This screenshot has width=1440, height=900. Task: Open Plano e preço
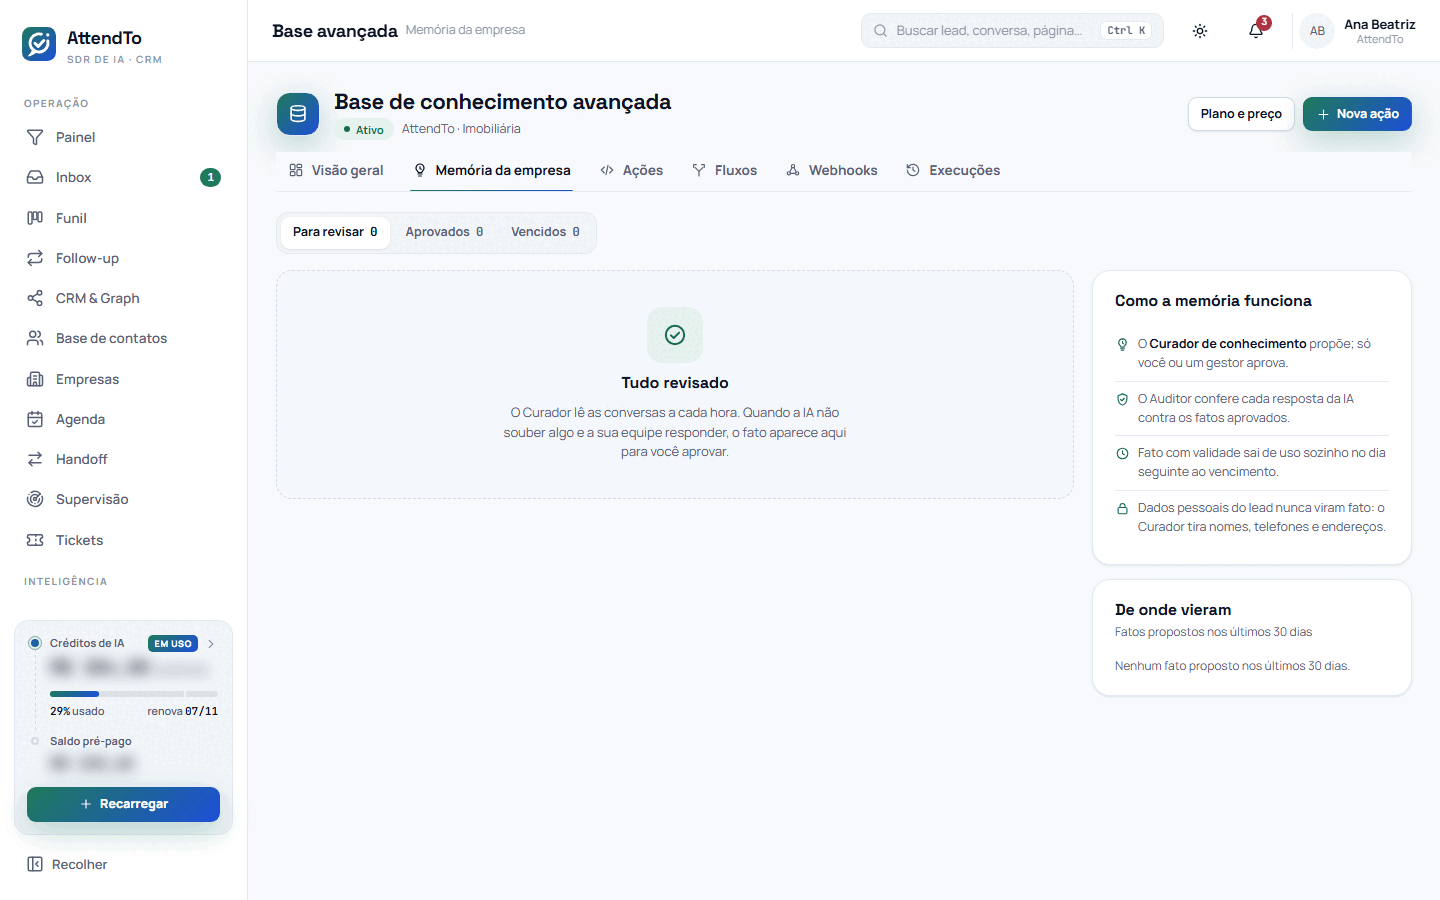(1241, 114)
